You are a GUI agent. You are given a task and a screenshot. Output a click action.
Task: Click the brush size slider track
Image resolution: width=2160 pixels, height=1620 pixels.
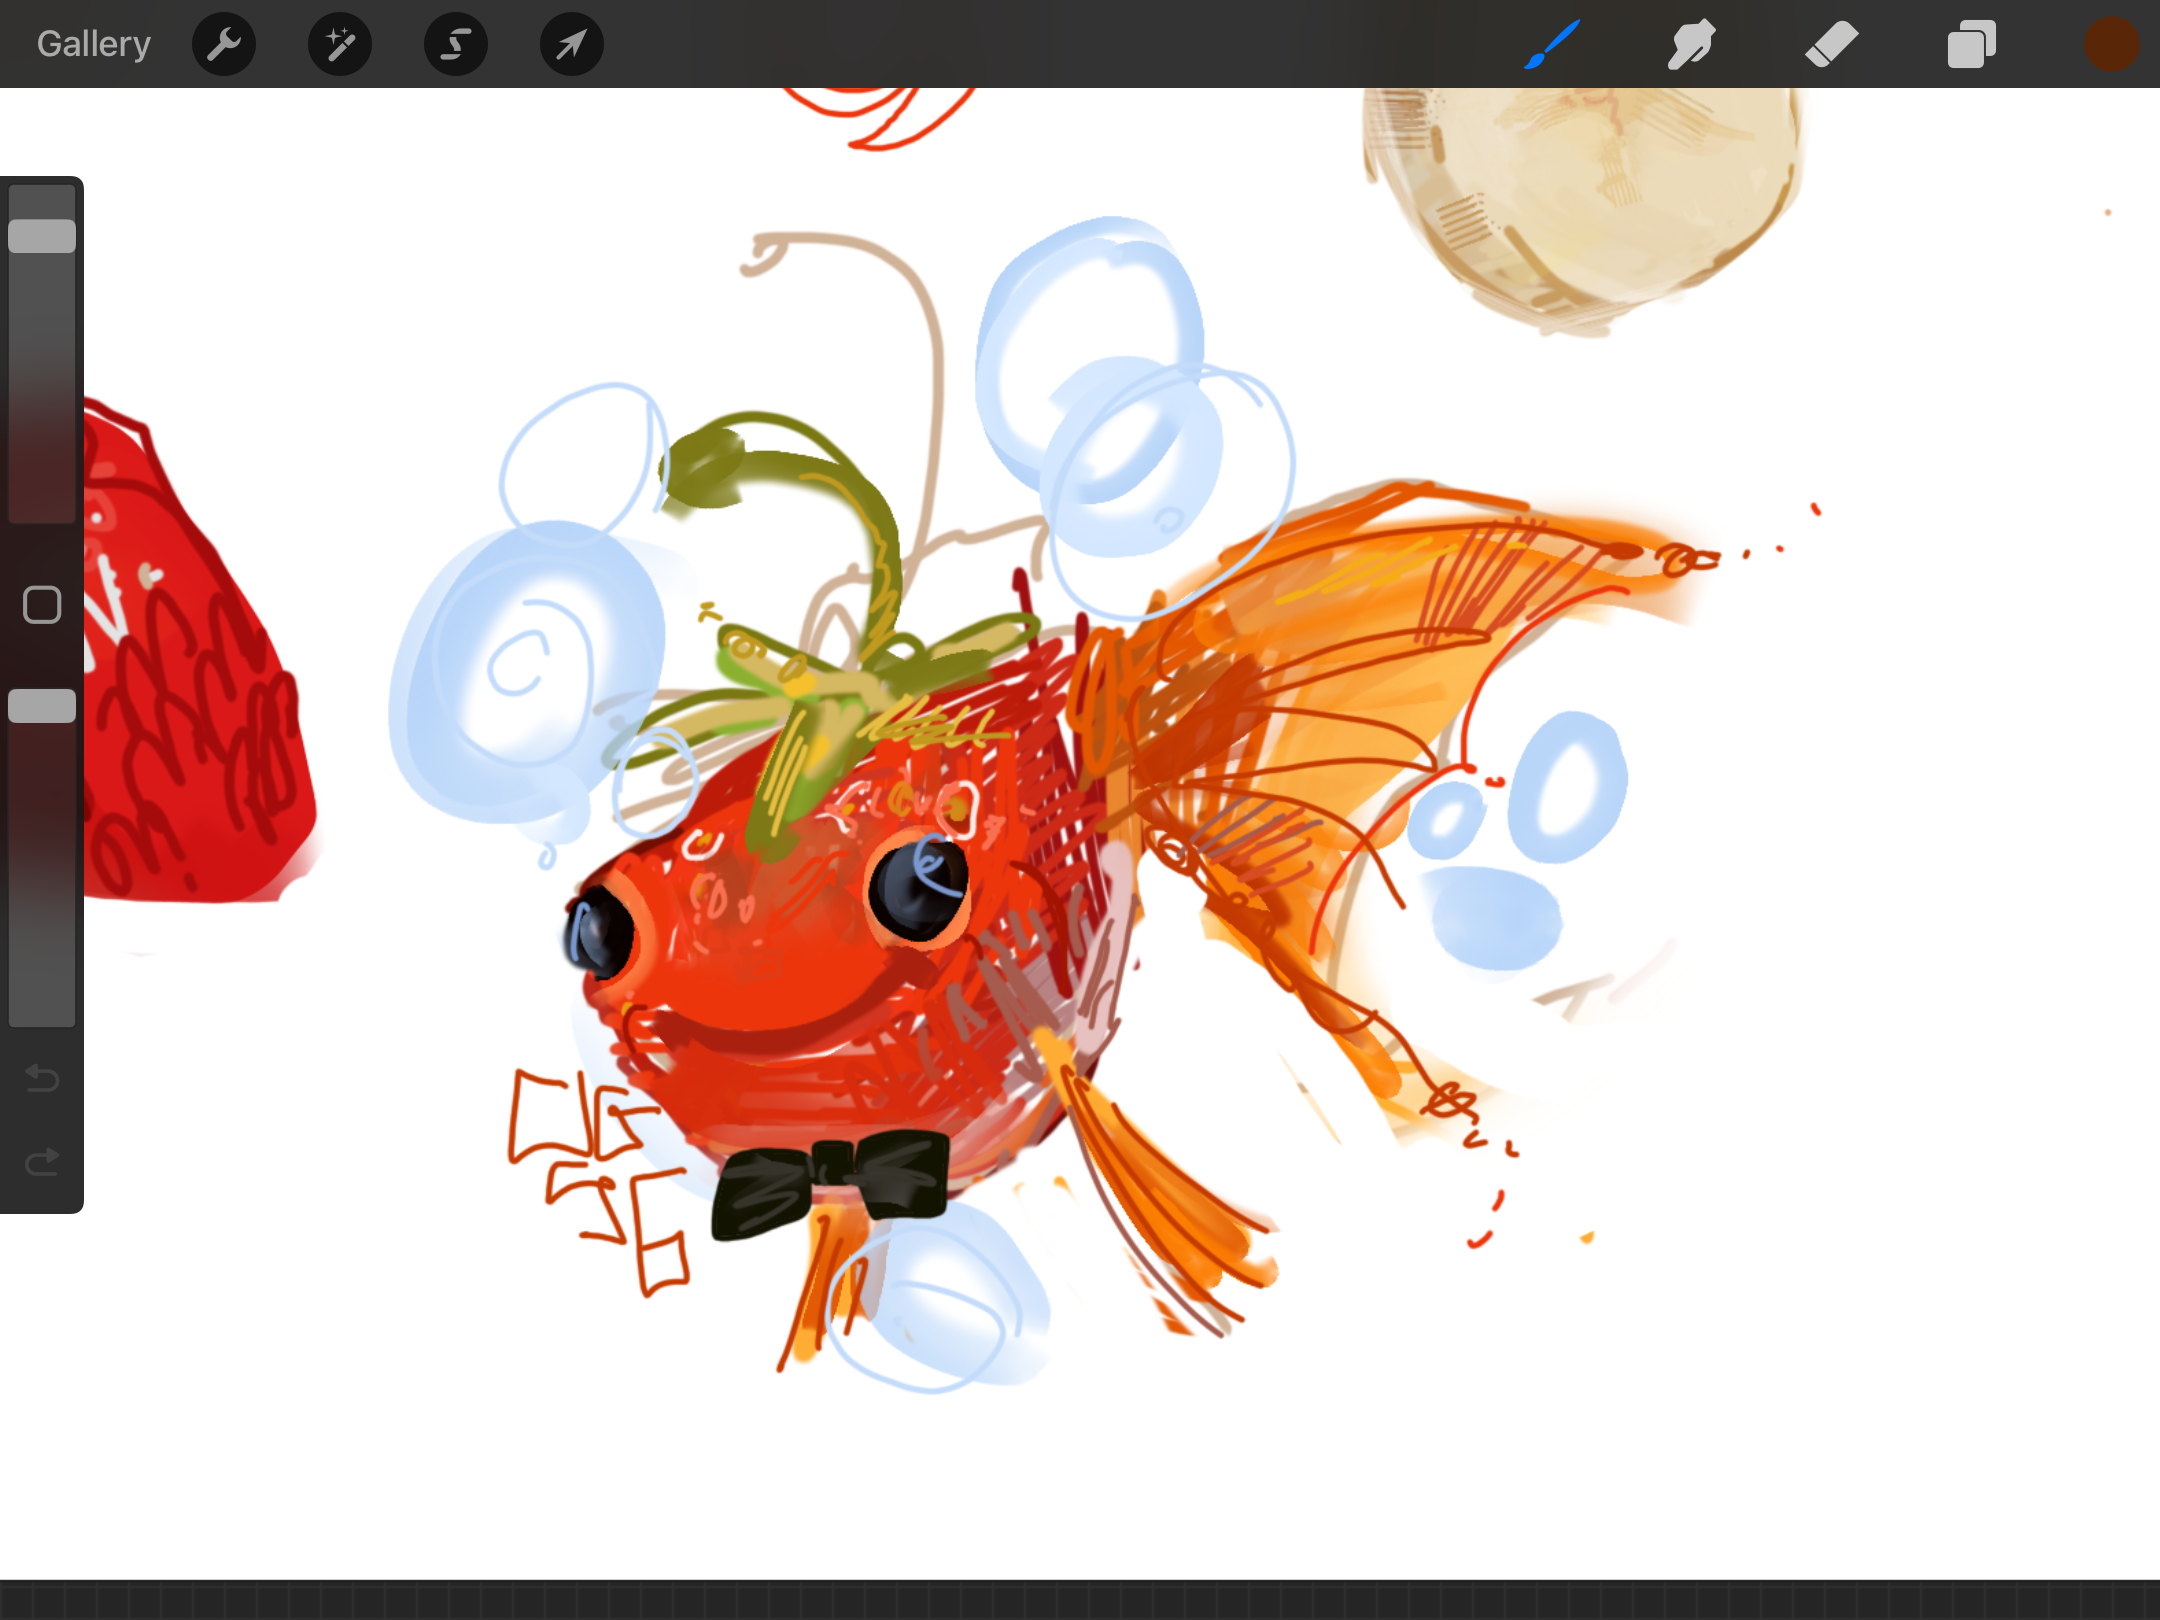[x=42, y=400]
